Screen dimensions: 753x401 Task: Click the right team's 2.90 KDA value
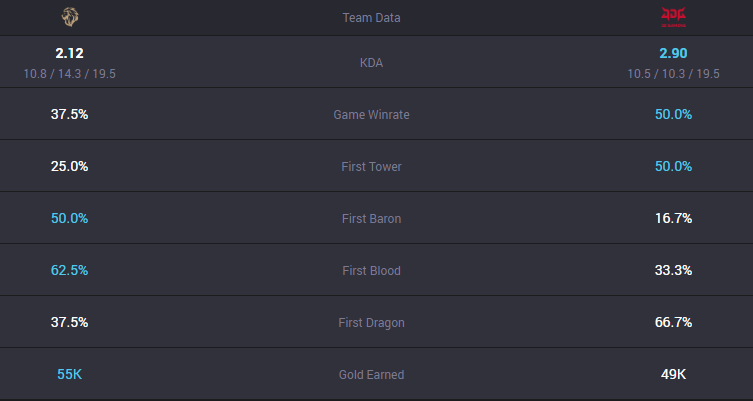(673, 53)
